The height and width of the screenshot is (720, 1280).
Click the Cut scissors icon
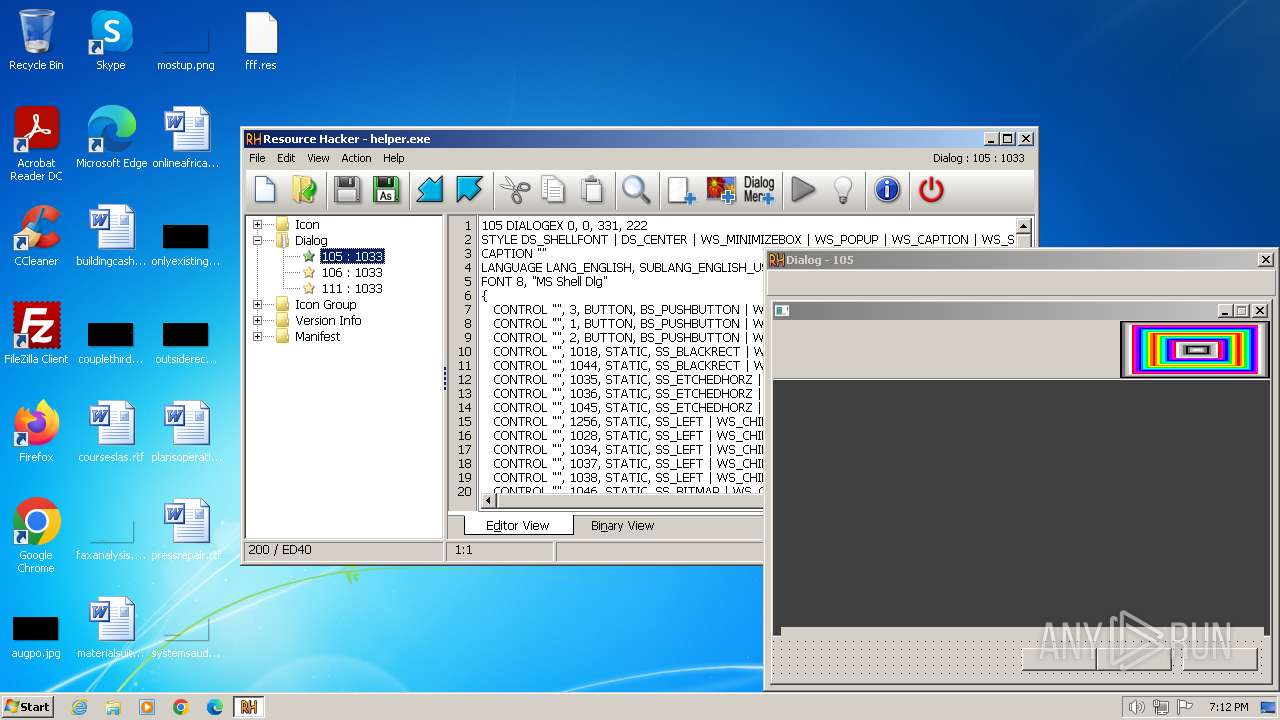point(514,189)
